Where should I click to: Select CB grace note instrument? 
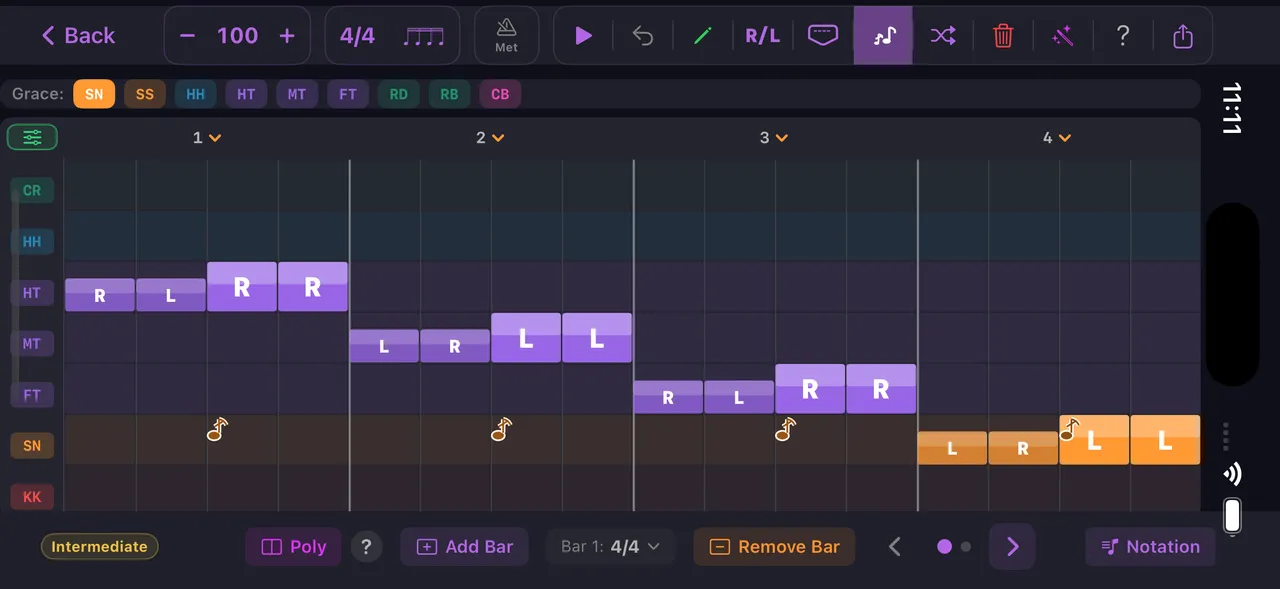point(500,94)
